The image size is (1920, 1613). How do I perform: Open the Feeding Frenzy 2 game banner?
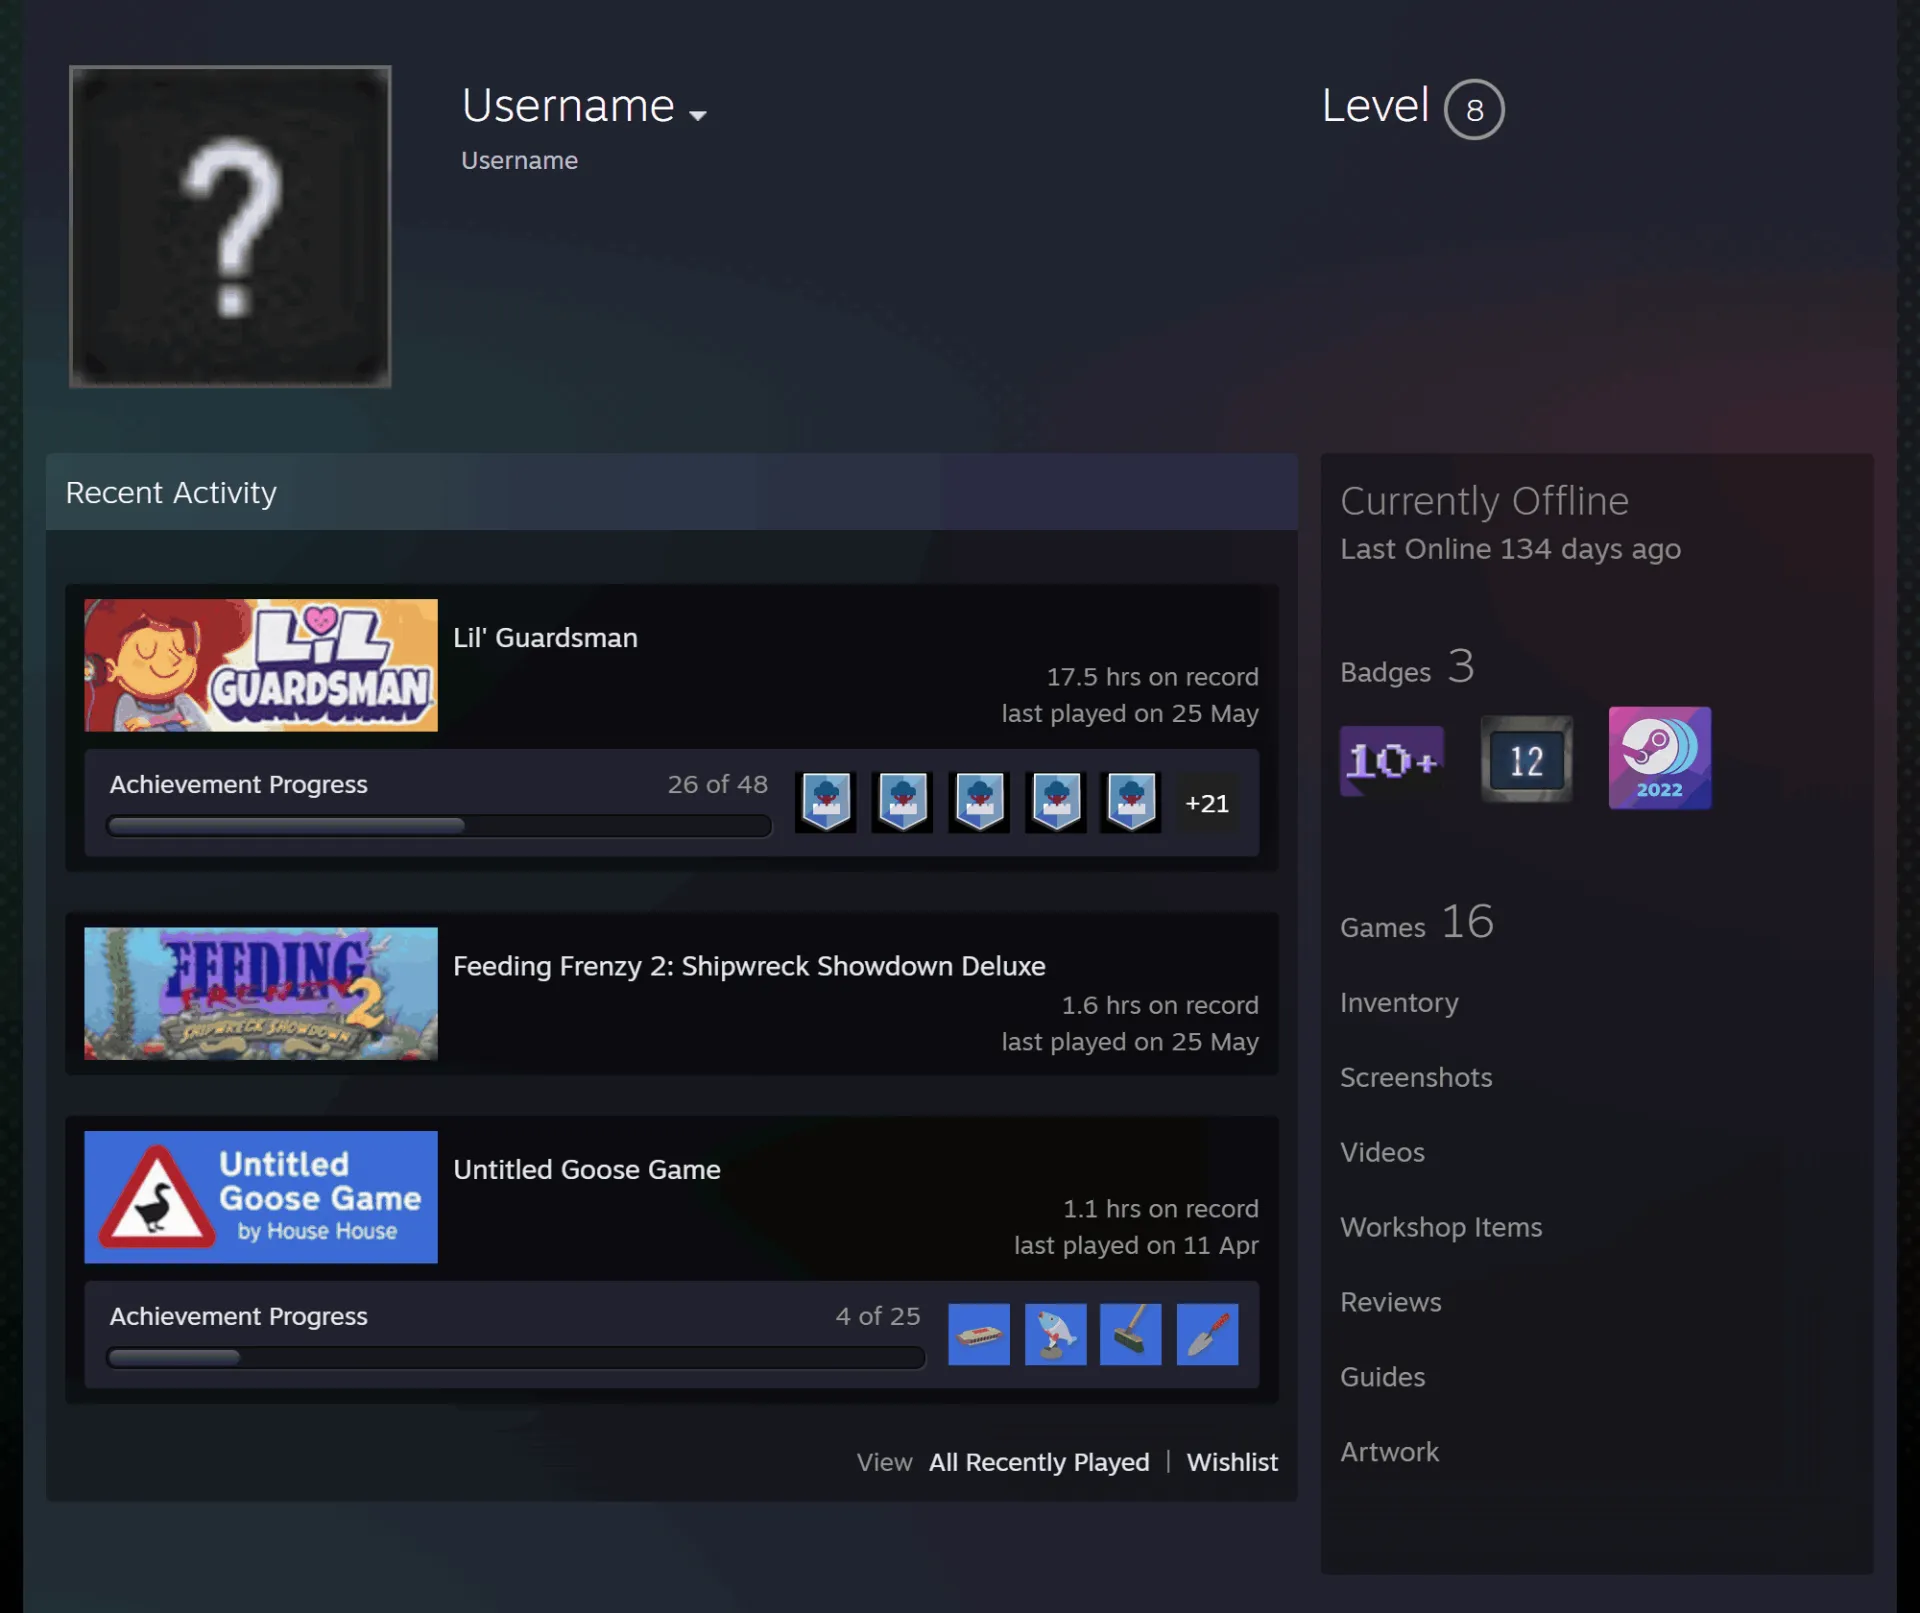pos(261,993)
